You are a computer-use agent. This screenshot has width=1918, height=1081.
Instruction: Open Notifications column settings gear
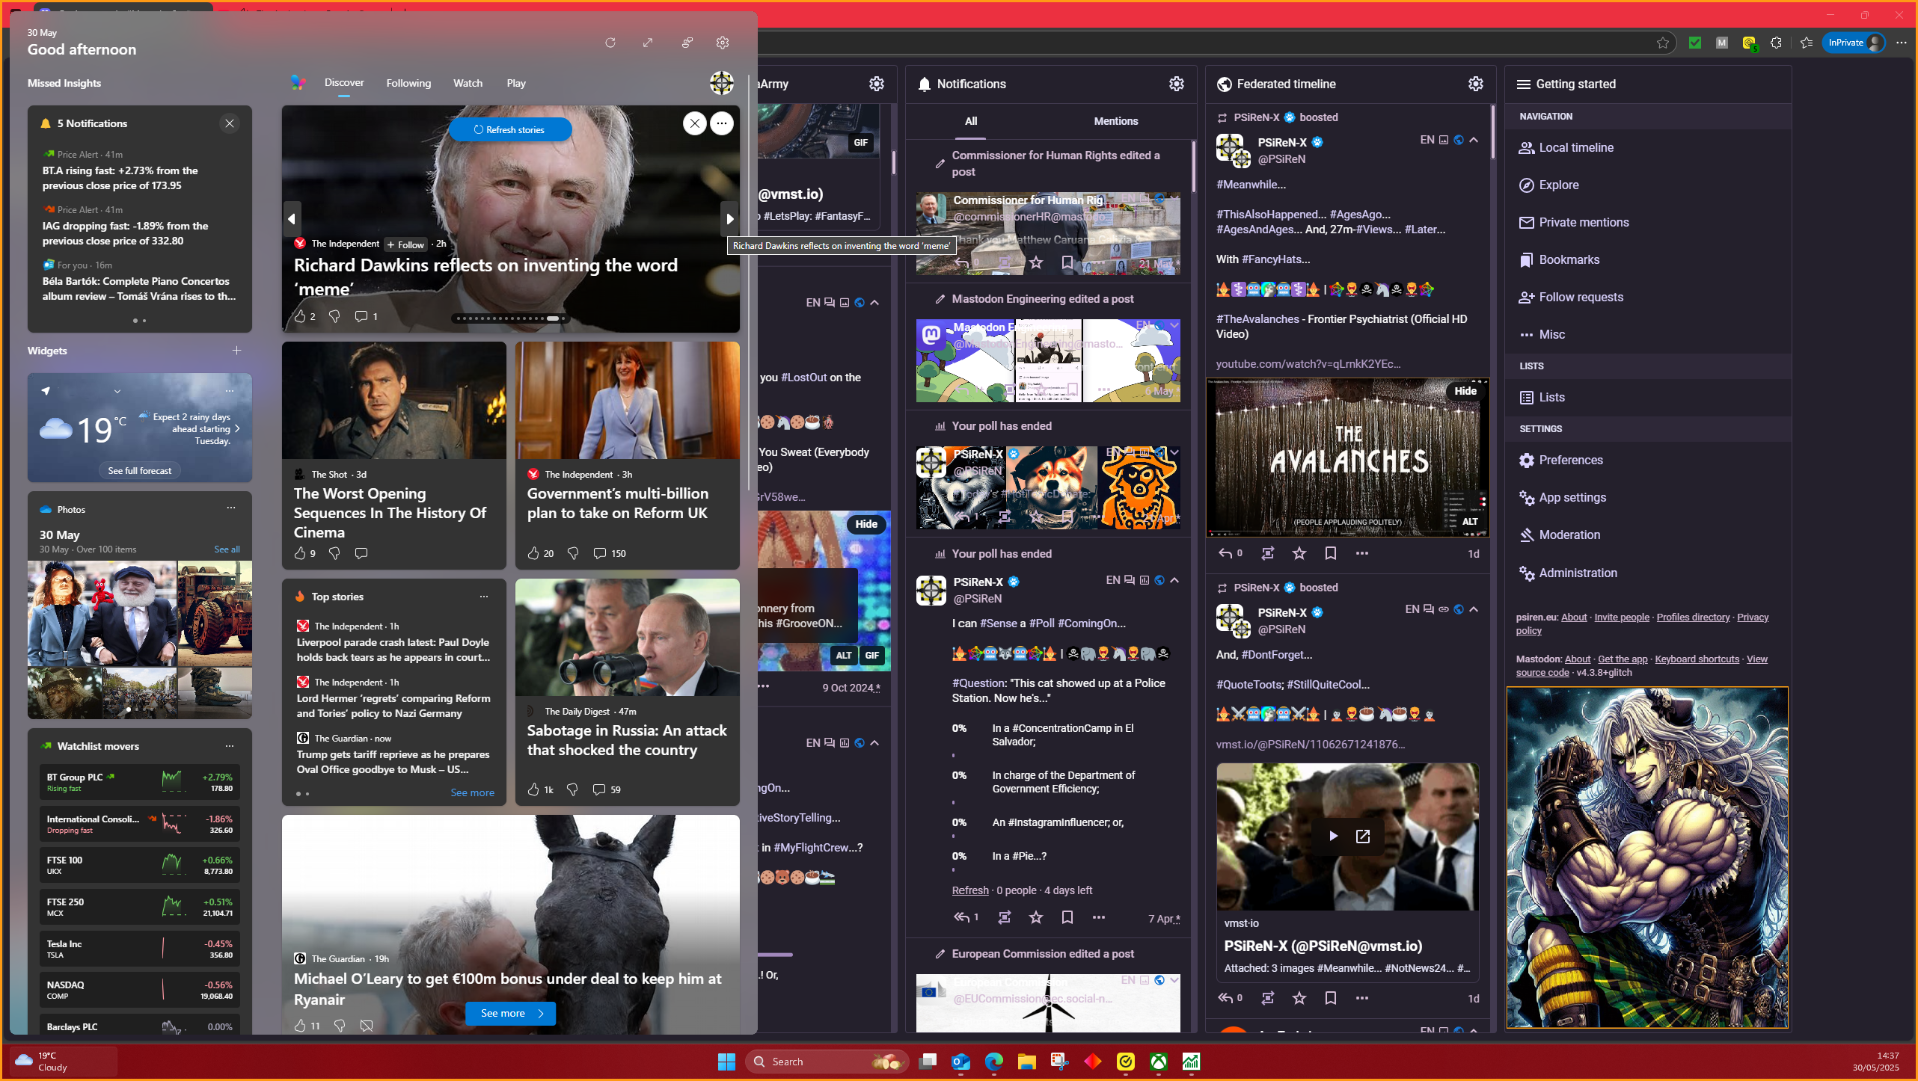(1176, 84)
